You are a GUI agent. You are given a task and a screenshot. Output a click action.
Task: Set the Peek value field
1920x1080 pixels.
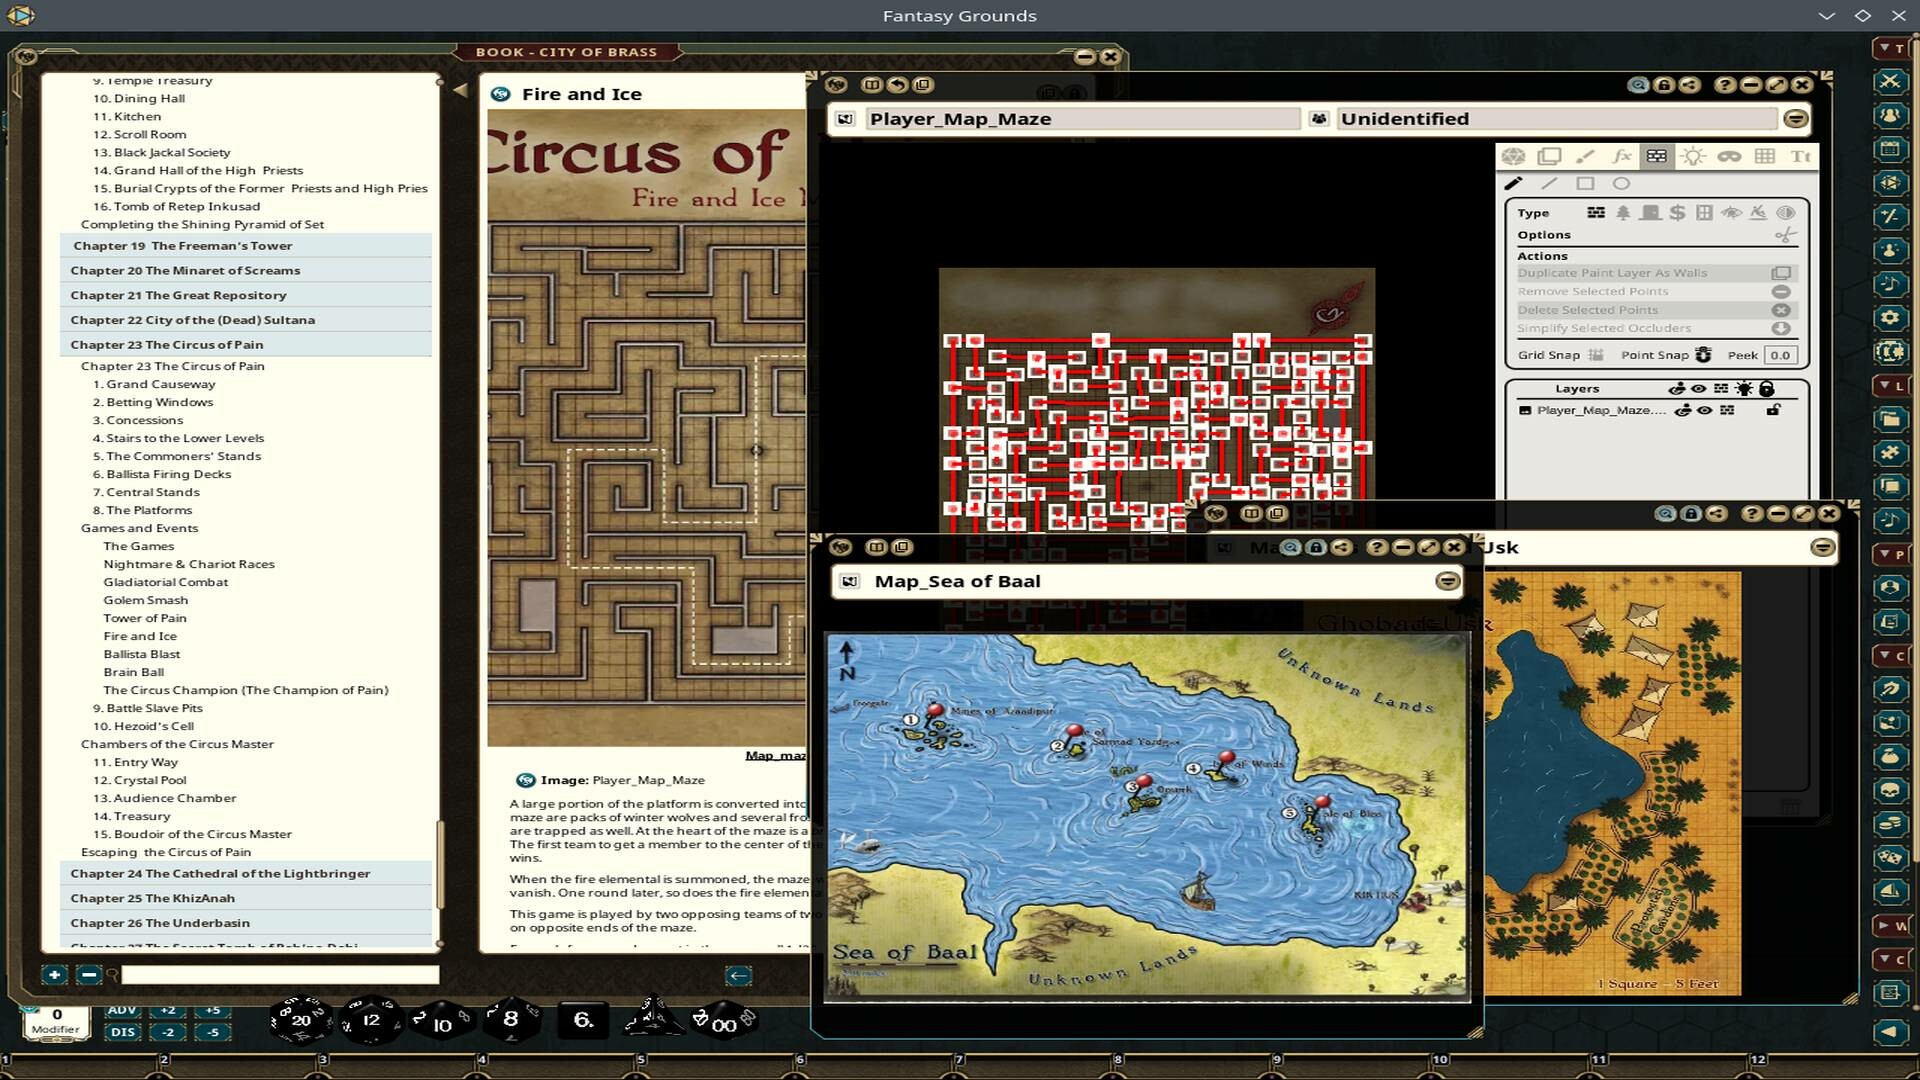[x=1781, y=355]
